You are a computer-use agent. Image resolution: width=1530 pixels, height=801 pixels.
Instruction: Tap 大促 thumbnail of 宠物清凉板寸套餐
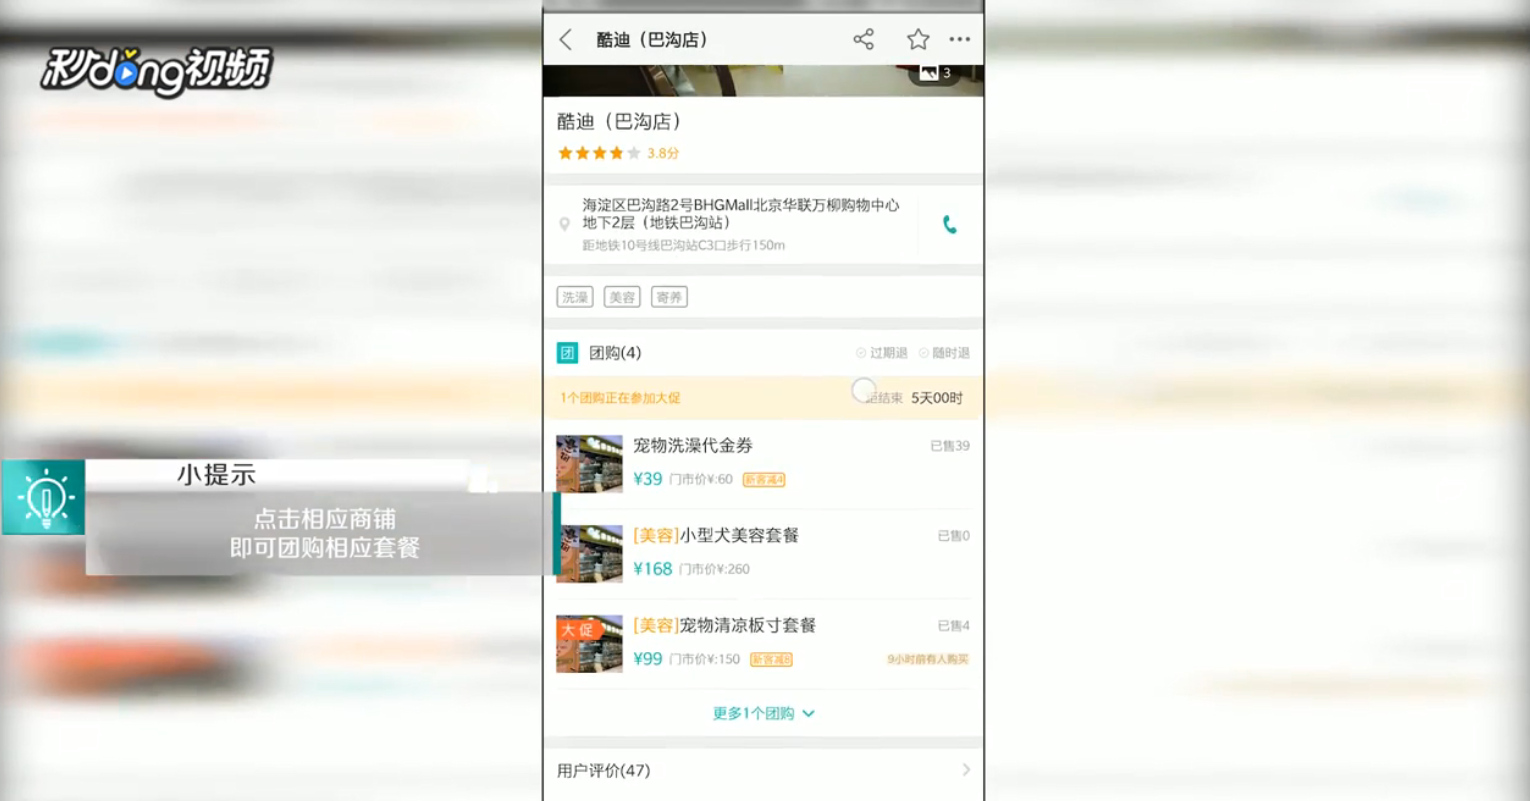click(589, 643)
